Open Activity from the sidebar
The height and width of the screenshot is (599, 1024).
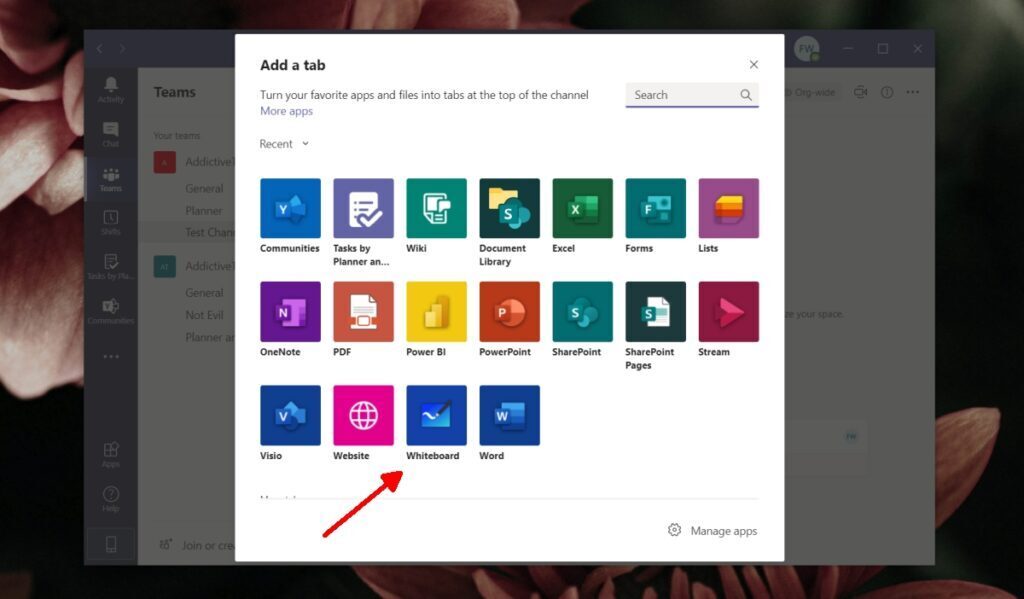tap(111, 88)
